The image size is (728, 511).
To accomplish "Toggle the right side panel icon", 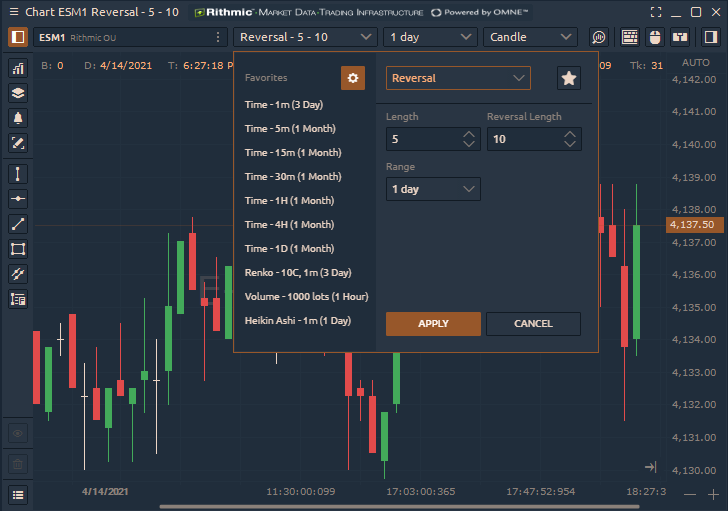I will (x=708, y=37).
